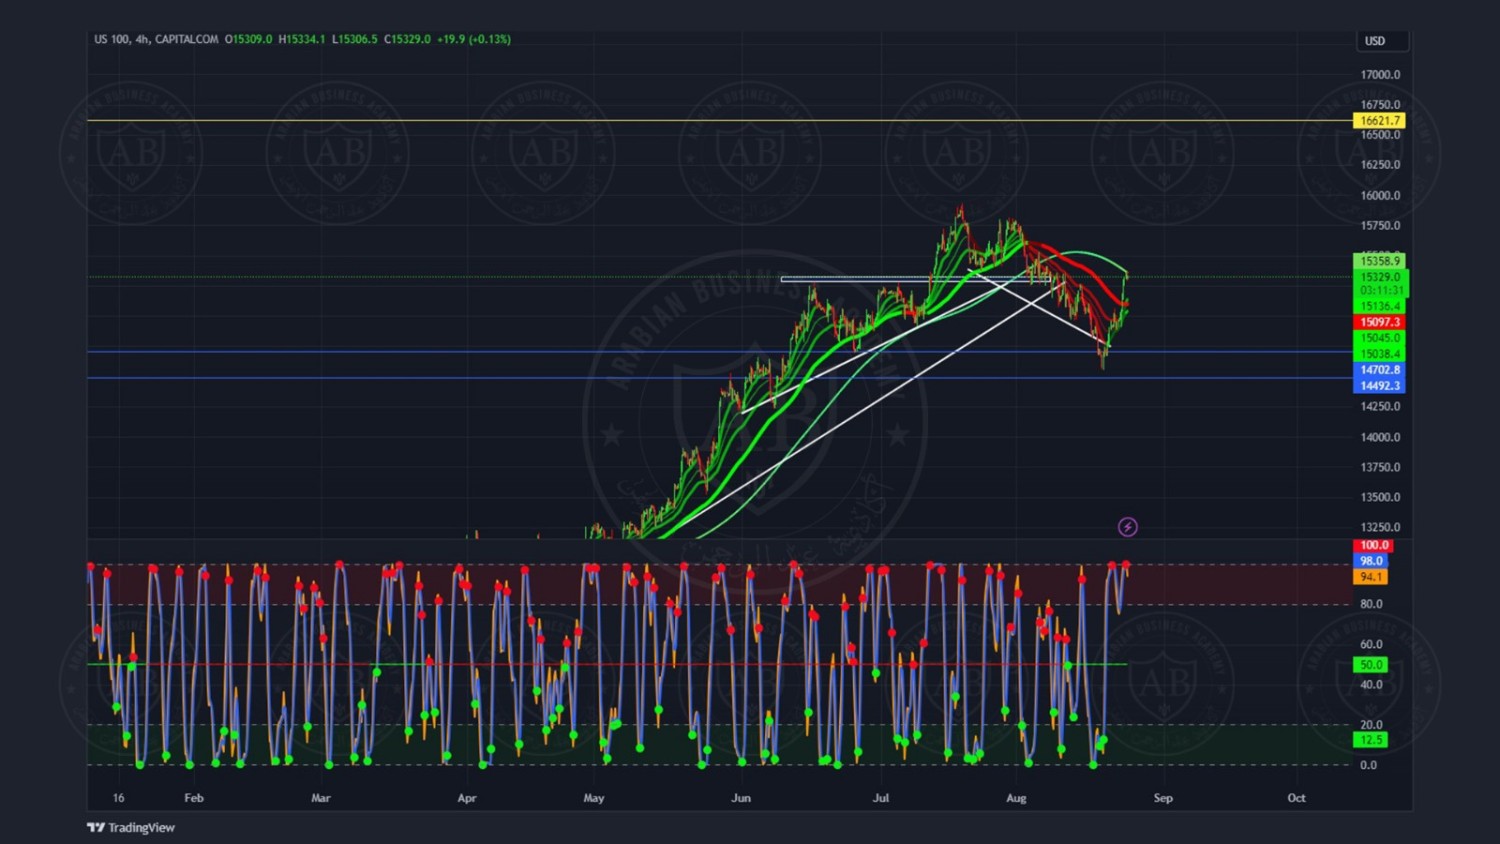Click the Apr label on time axis
Screen dimensions: 1500x844
pos(467,798)
